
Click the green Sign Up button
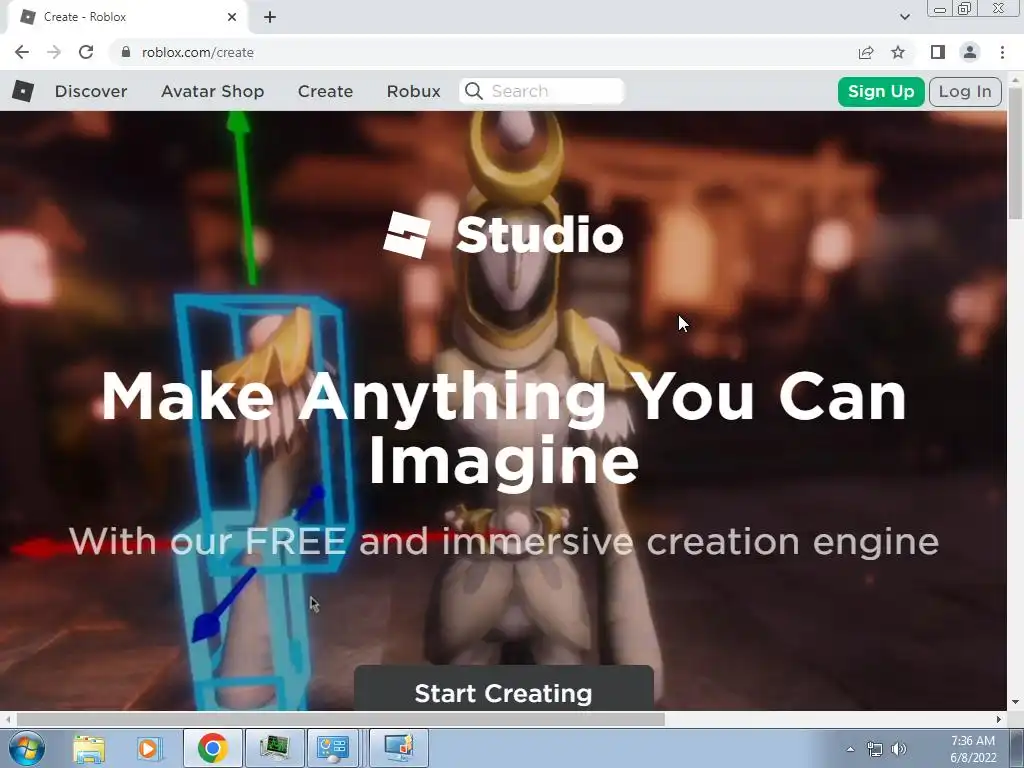pyautogui.click(x=881, y=91)
